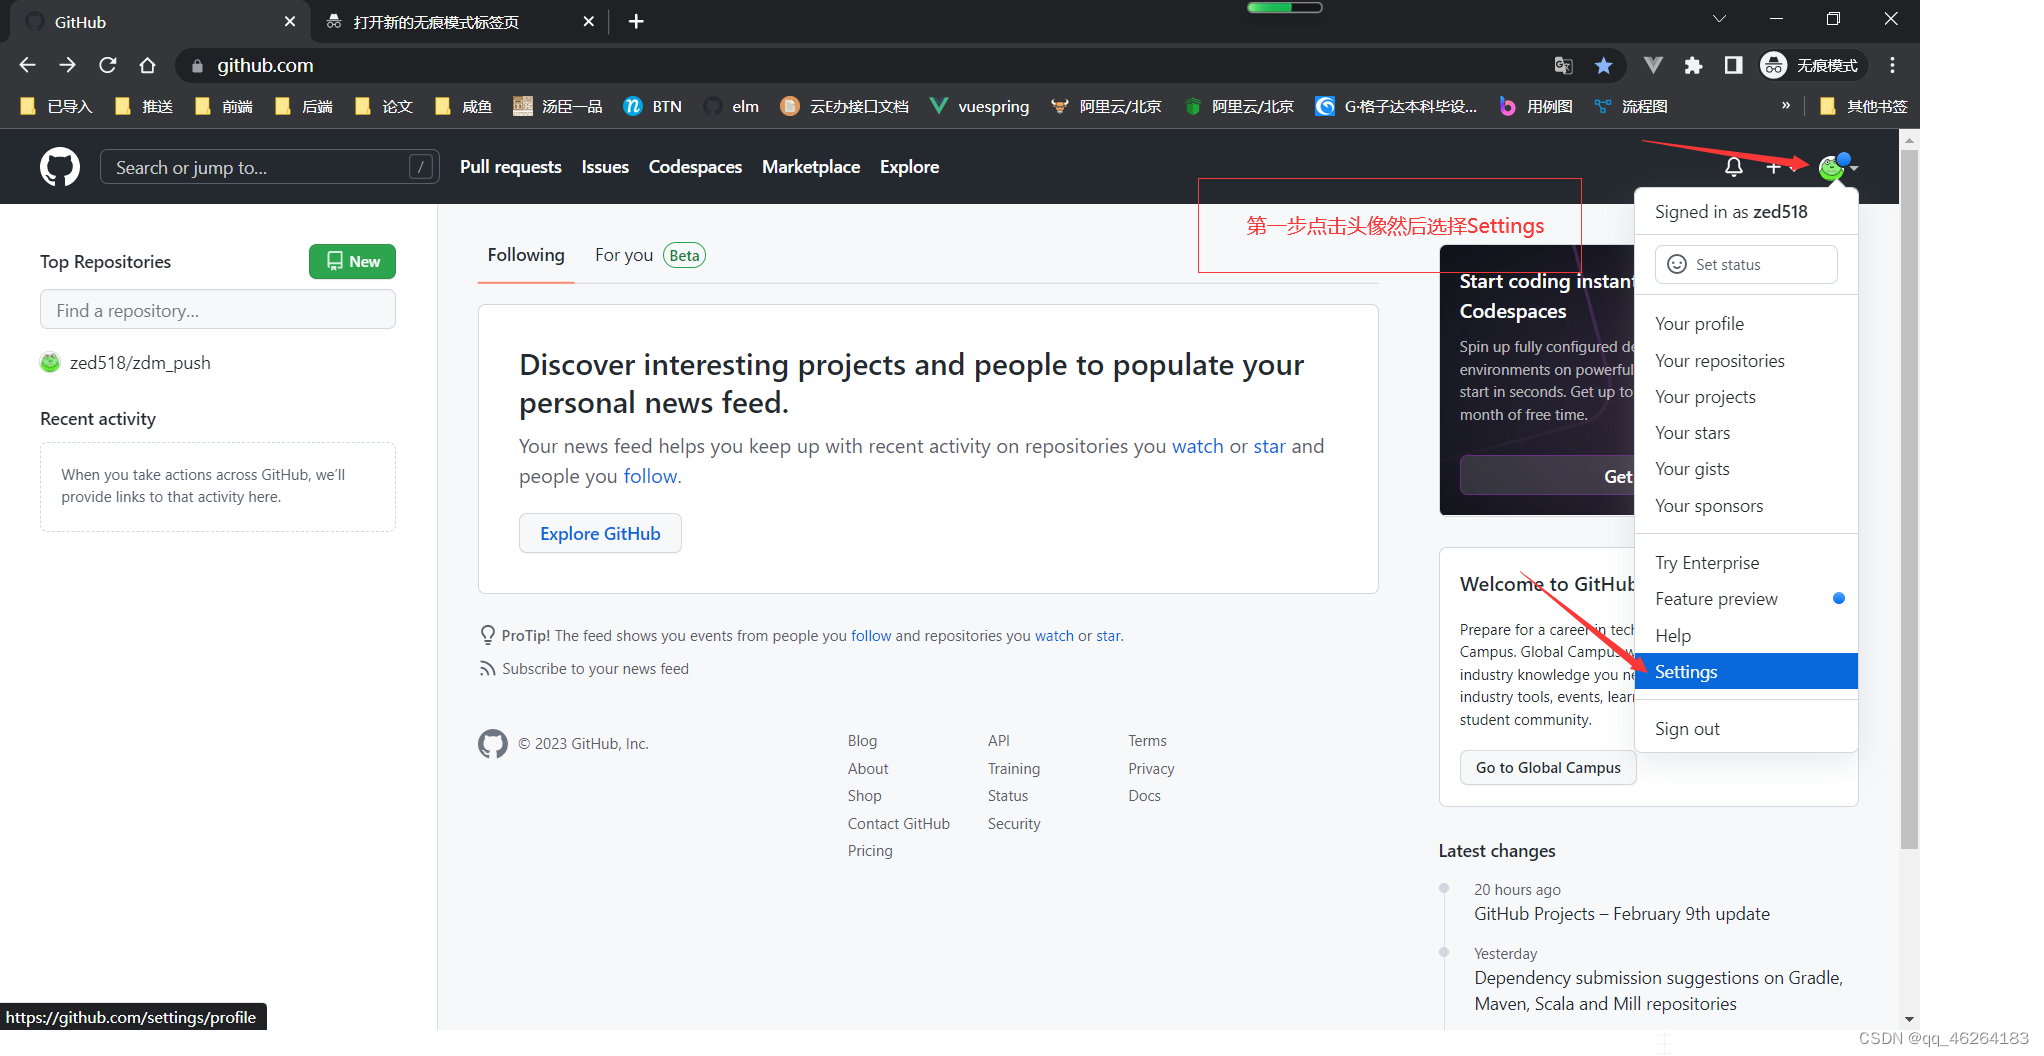Image resolution: width=2044 pixels, height=1056 pixels.
Task: Click the Search or jump to field
Action: (x=270, y=167)
